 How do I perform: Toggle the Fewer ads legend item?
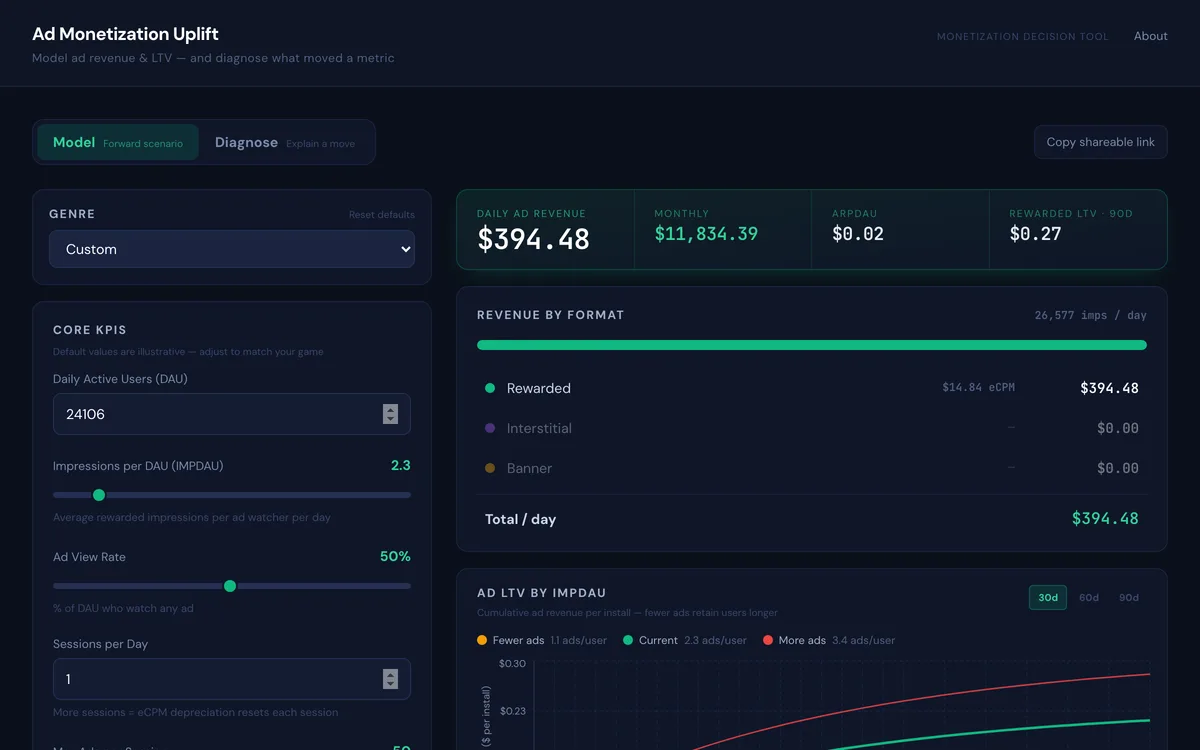(x=542, y=640)
